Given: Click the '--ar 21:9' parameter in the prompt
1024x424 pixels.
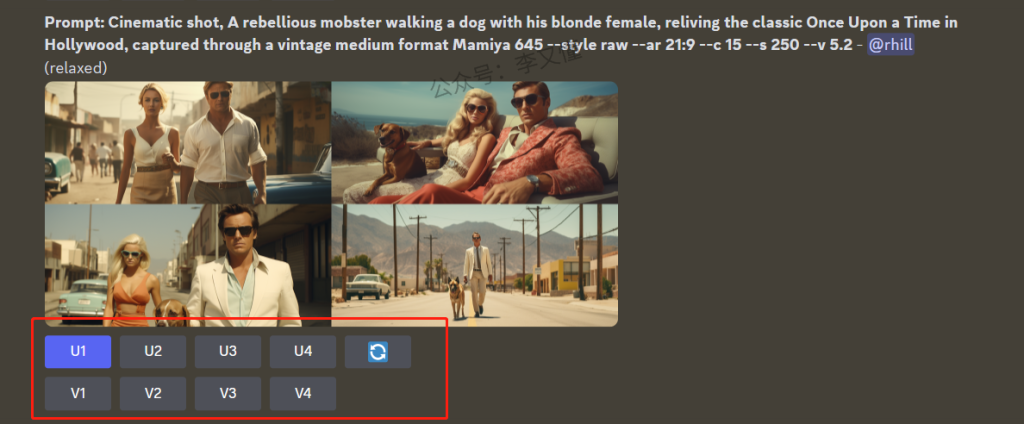Looking at the screenshot, I should [661, 46].
